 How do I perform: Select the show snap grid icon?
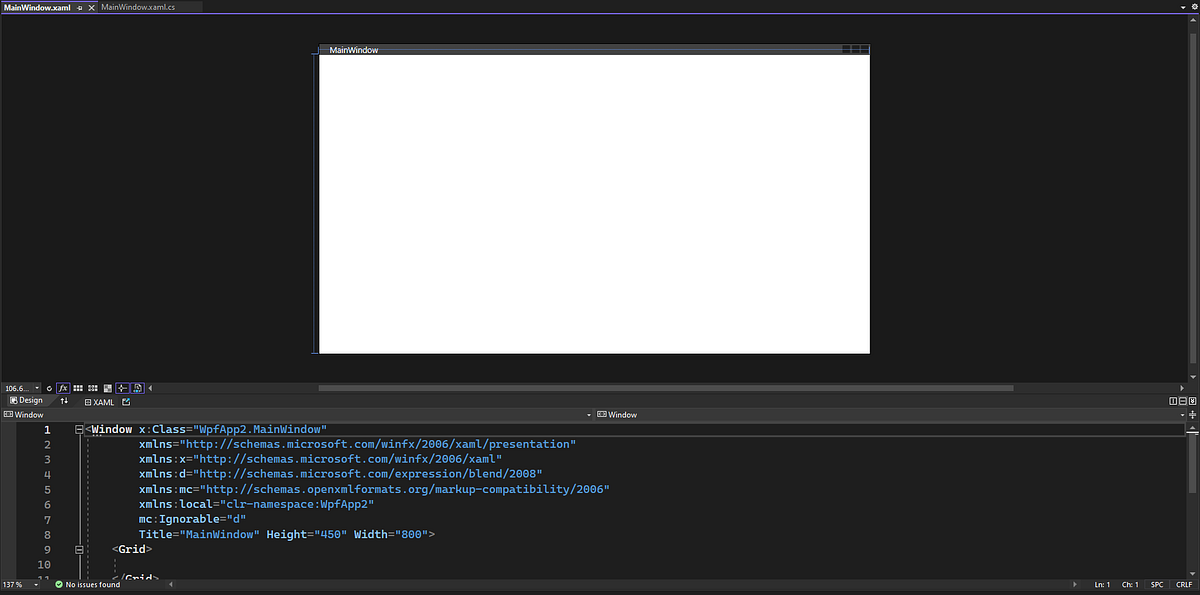point(77,388)
